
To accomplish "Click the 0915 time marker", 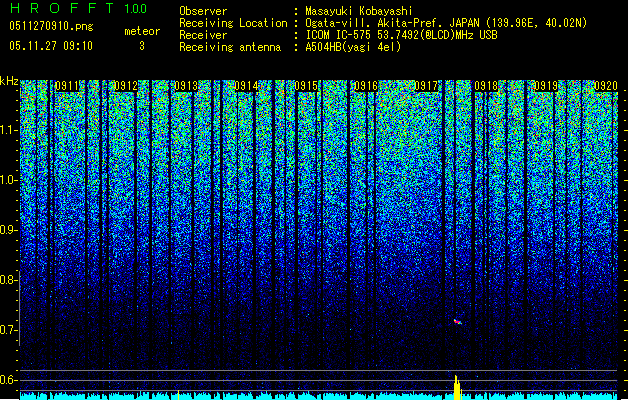I will [306, 86].
